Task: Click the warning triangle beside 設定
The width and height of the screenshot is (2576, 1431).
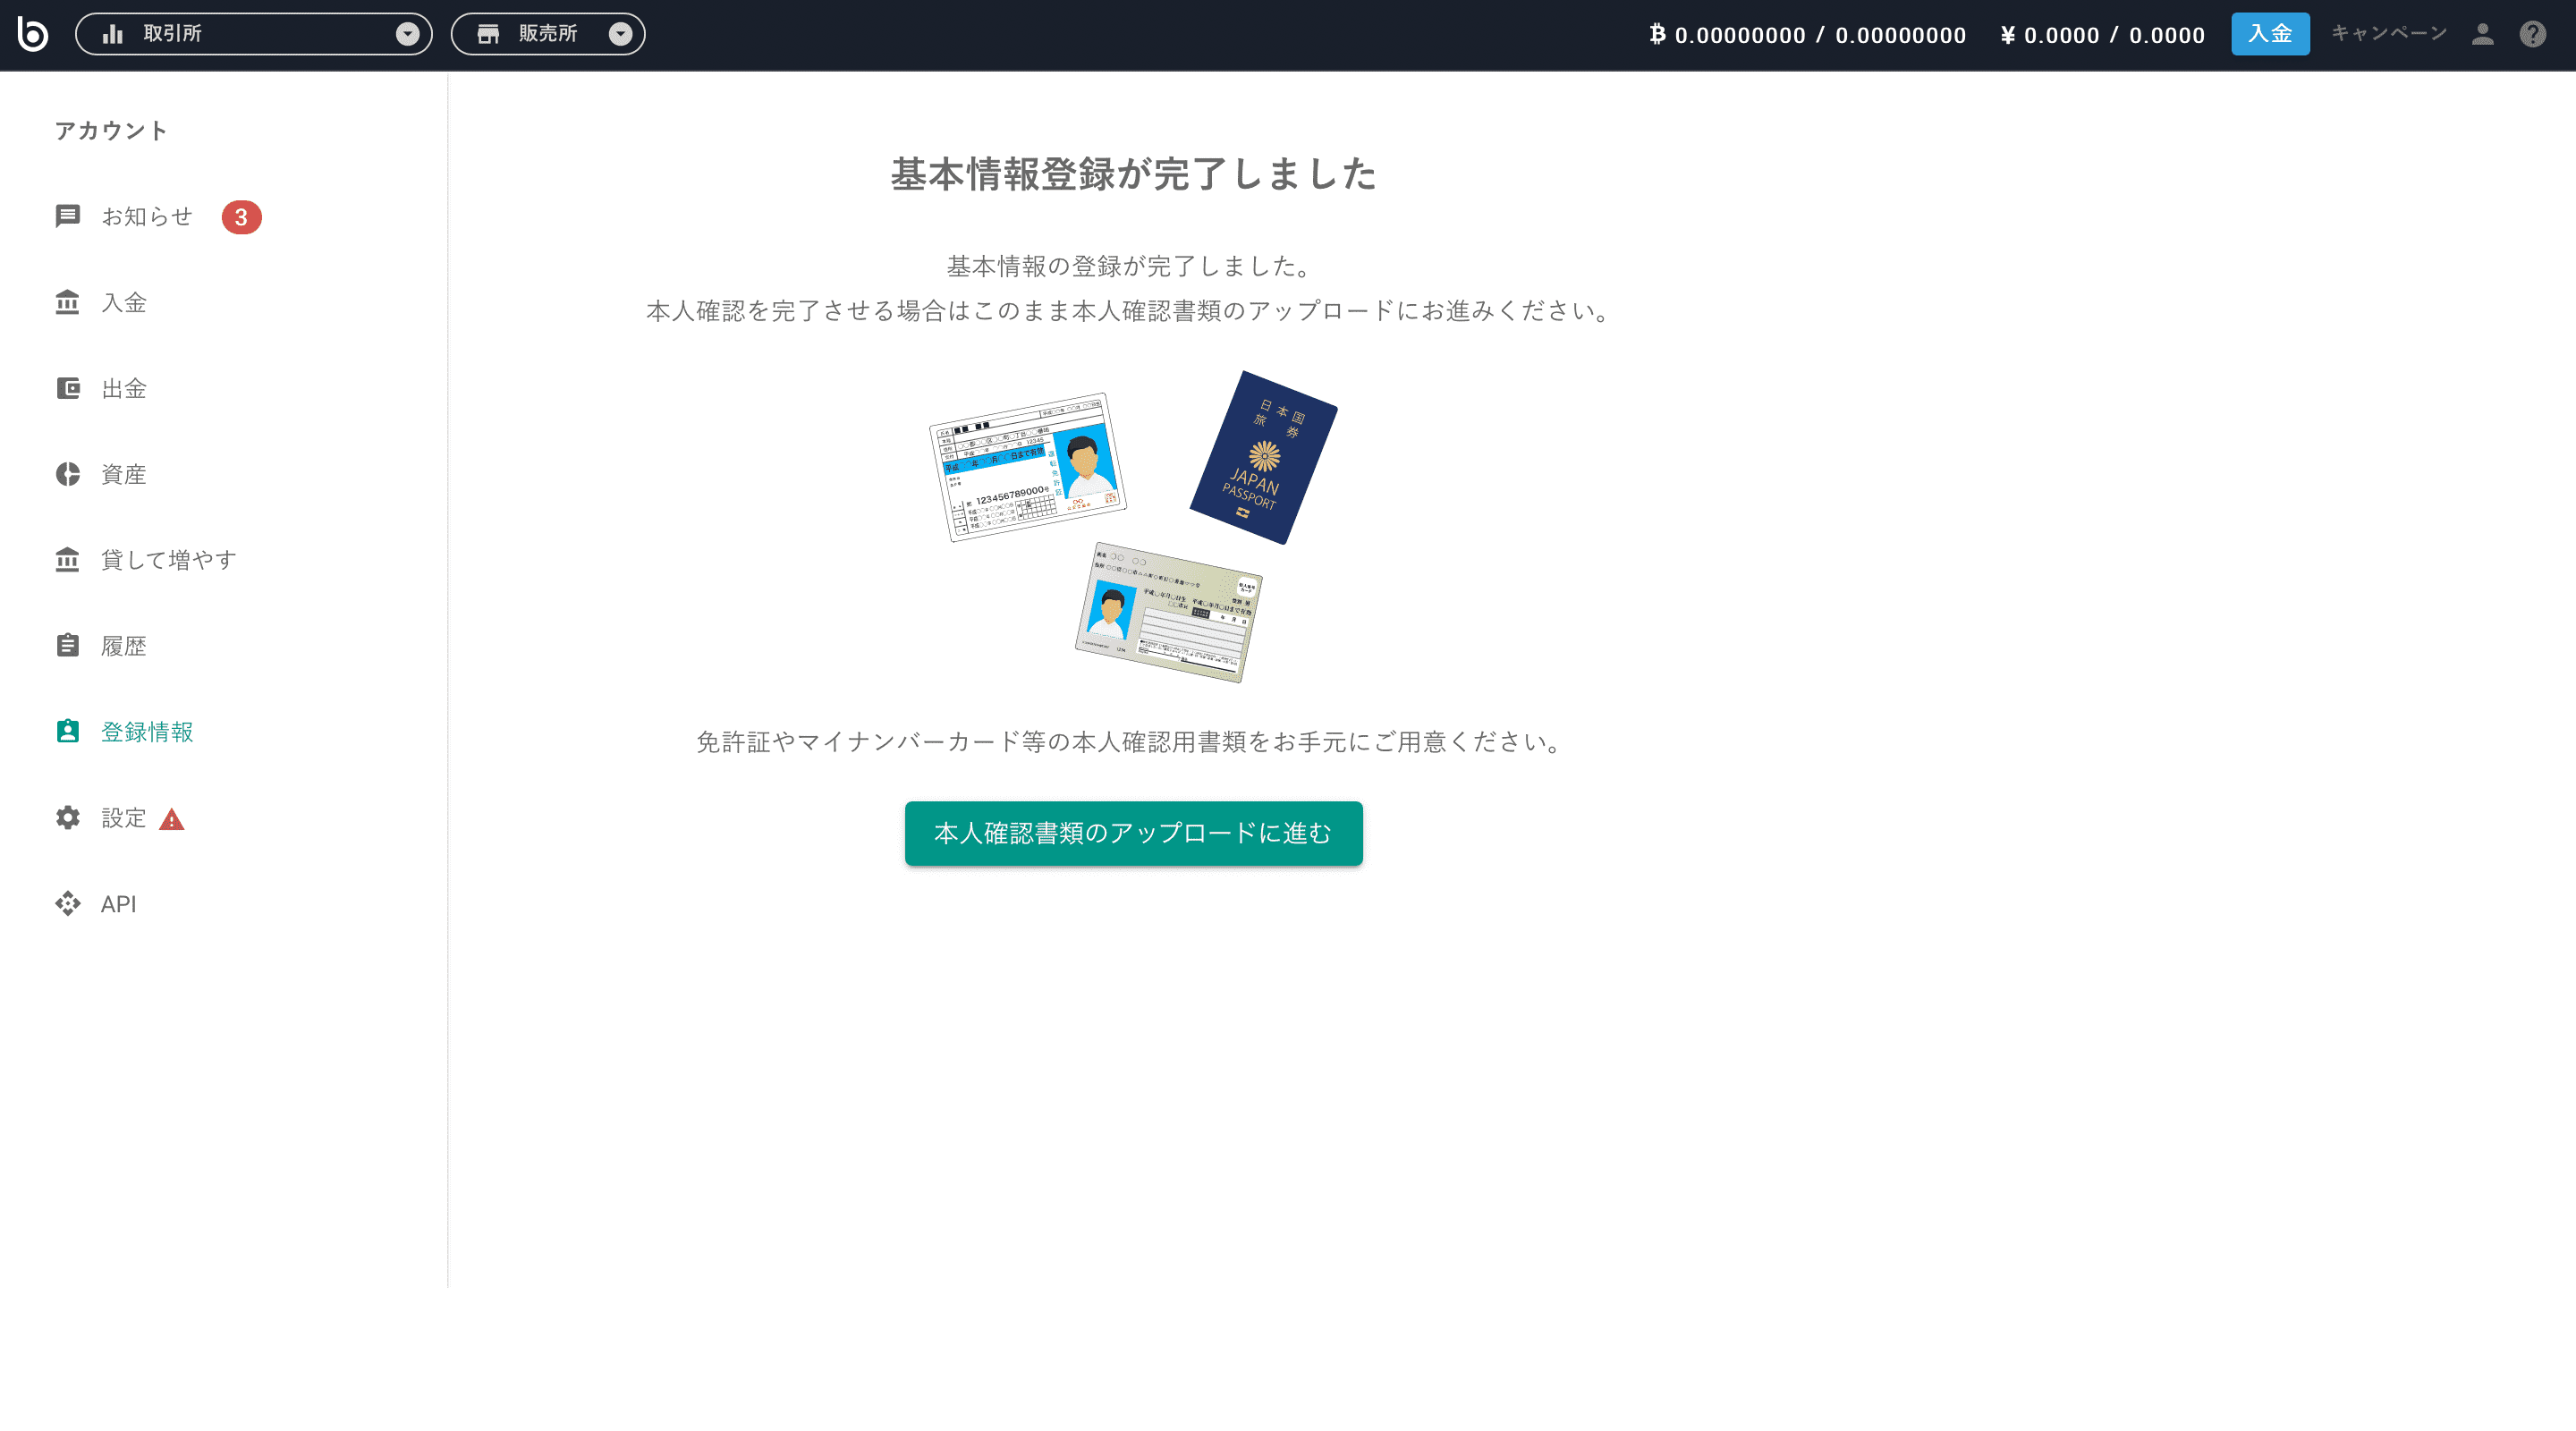Action: pyautogui.click(x=172, y=818)
